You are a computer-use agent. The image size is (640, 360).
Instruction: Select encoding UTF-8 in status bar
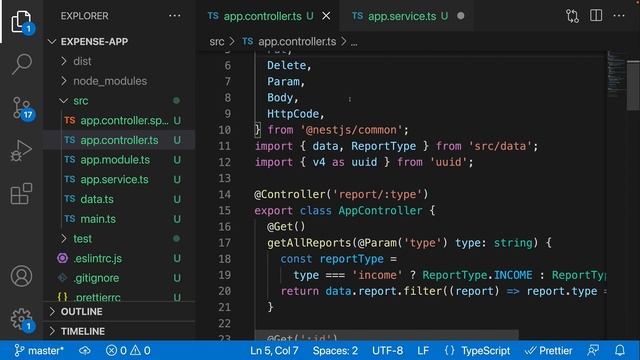(387, 351)
